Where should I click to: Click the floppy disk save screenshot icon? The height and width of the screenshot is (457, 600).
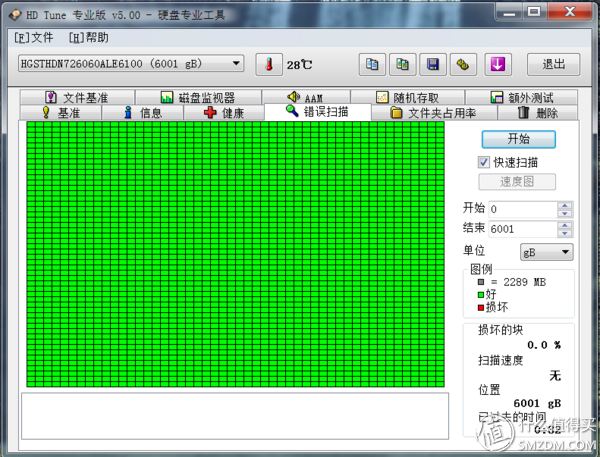433,64
